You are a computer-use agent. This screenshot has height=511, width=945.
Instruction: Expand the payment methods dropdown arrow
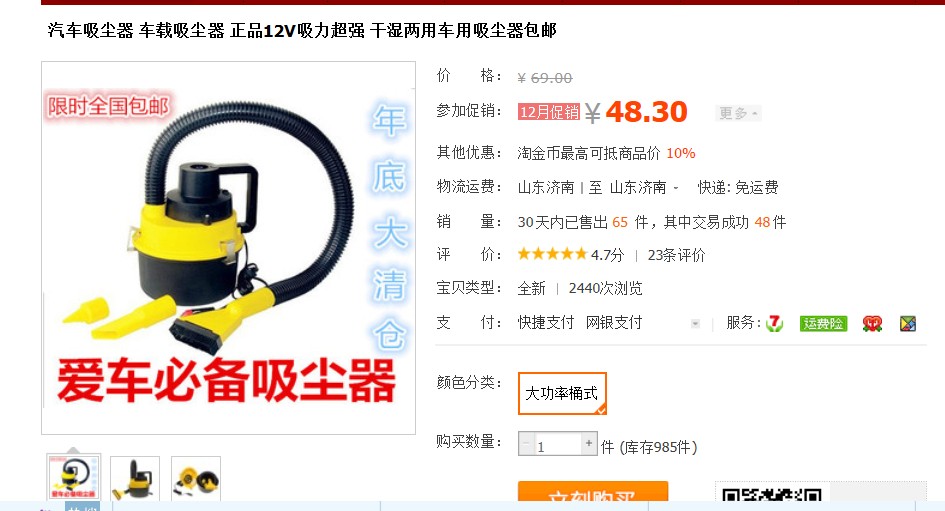click(x=695, y=324)
